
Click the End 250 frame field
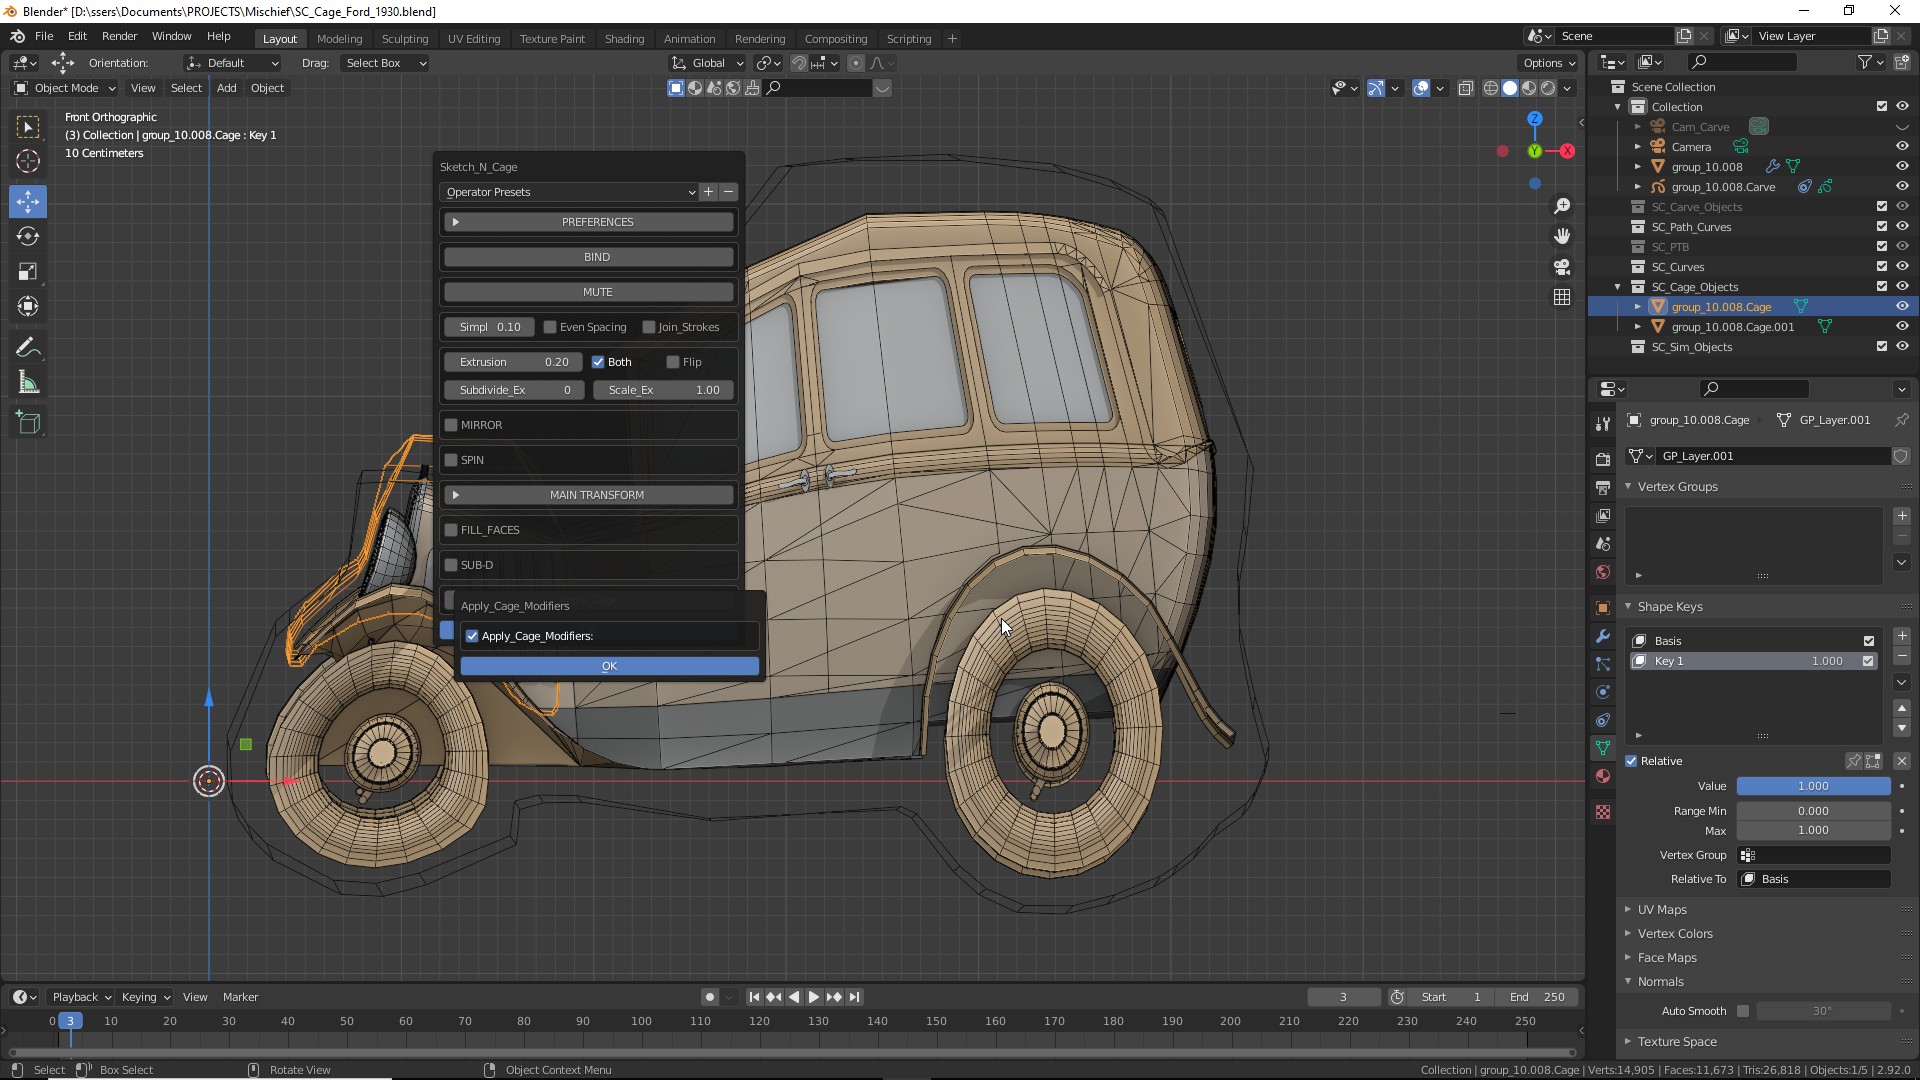[x=1537, y=997]
